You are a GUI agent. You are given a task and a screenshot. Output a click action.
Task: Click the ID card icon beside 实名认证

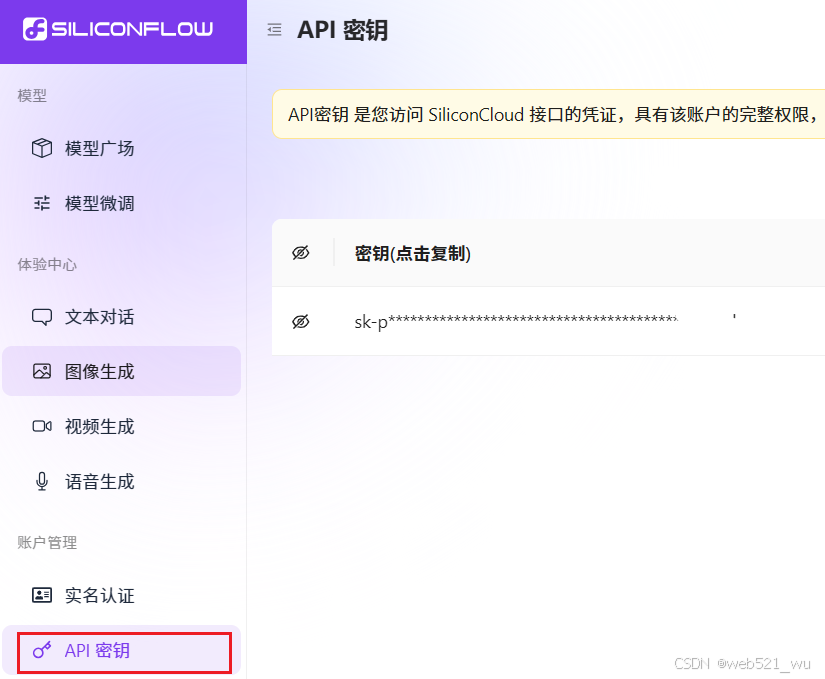tap(42, 595)
